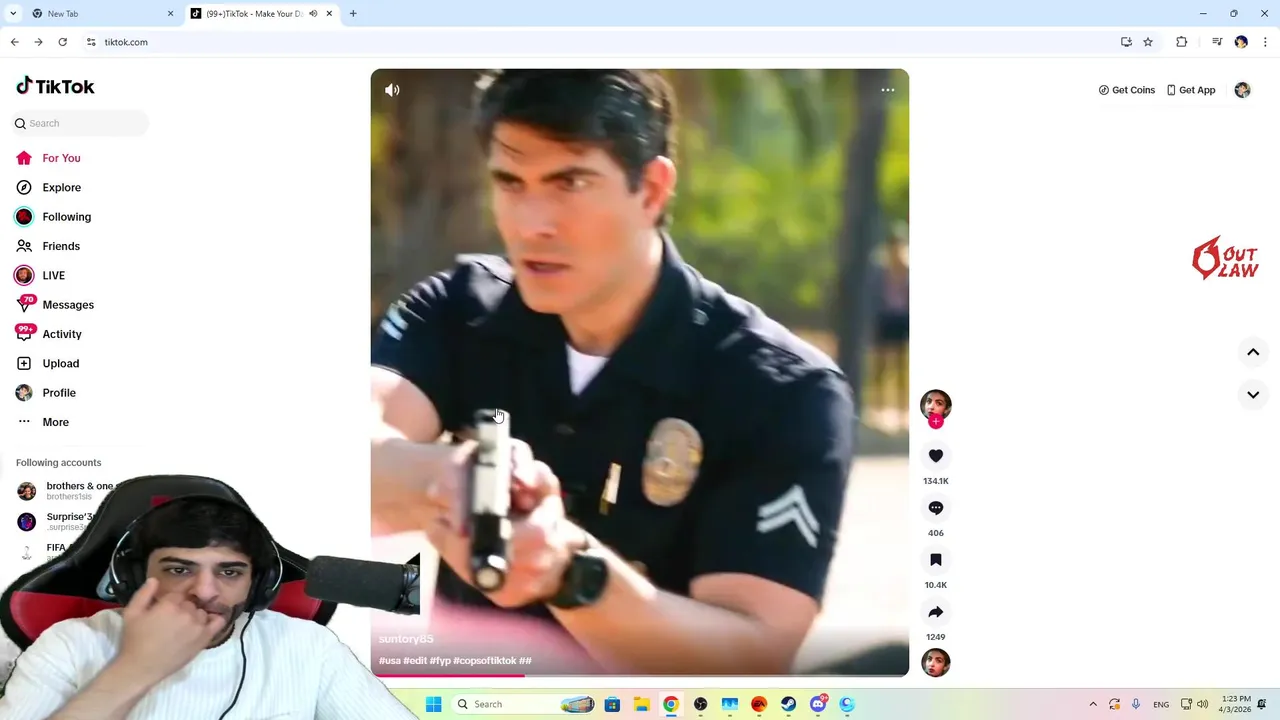Install the app with the address bar icon
The width and height of the screenshot is (1280, 720).
coord(1126,42)
